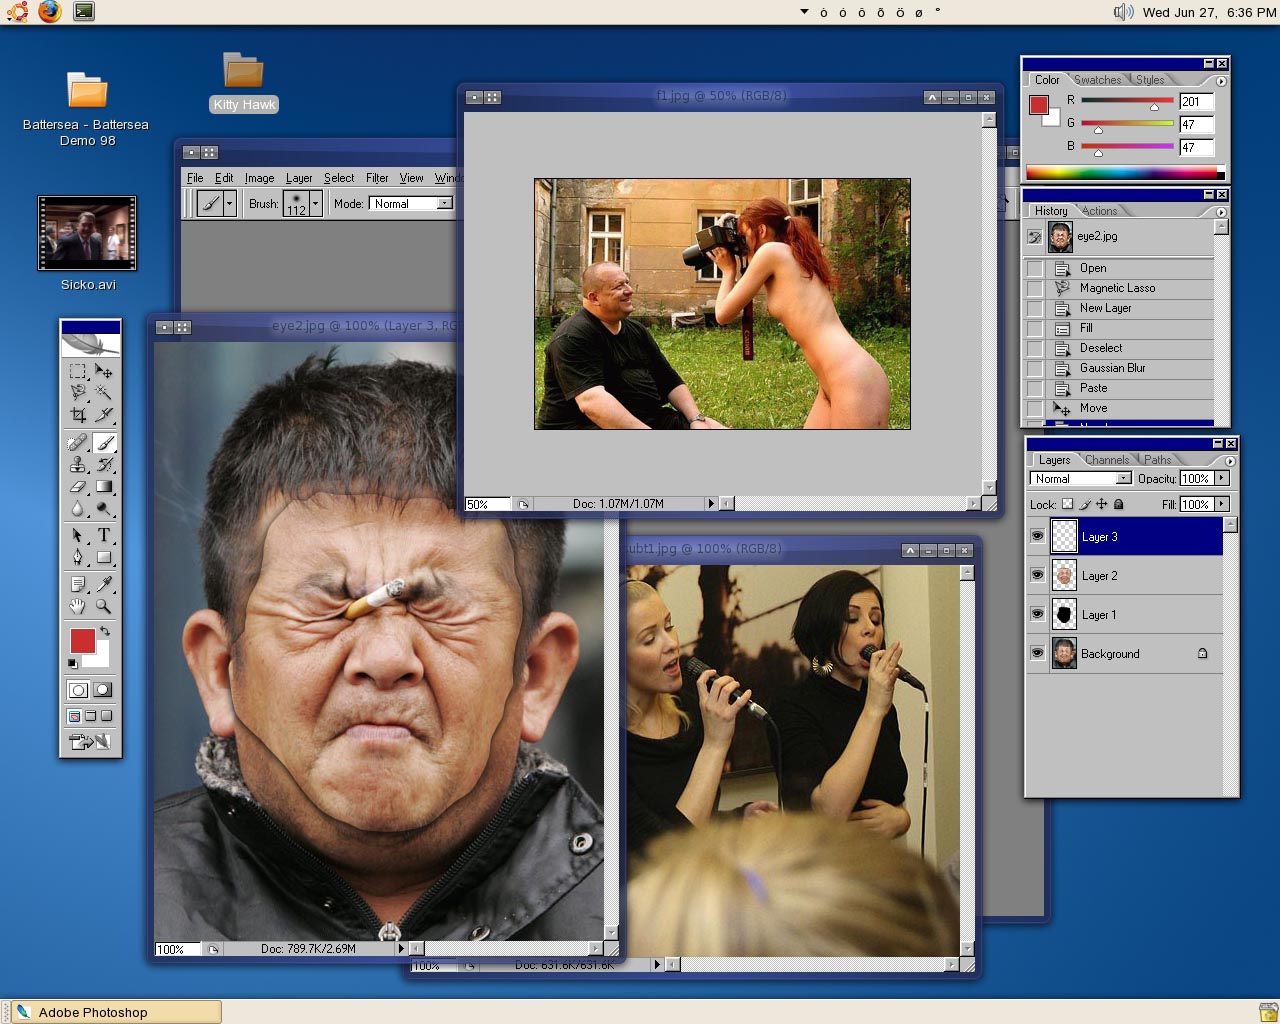Select the Eyedropper tool
Screen dimensions: 1280x1024
coord(103,584)
